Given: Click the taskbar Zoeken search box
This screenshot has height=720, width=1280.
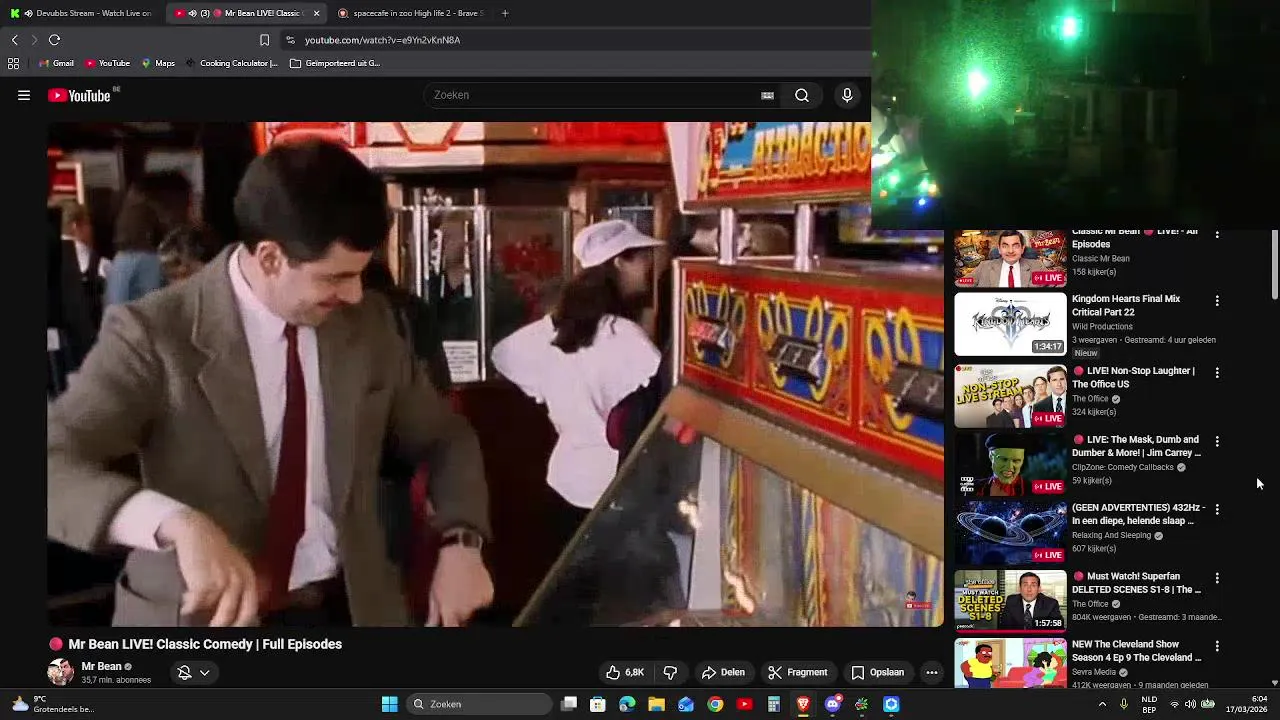Looking at the screenshot, I should point(480,704).
